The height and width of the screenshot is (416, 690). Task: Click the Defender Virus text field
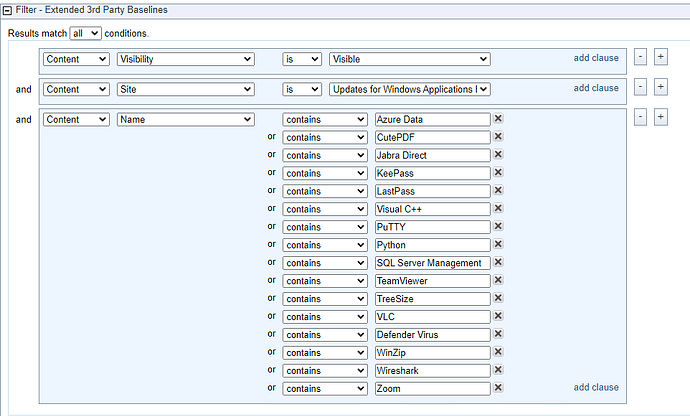click(433, 335)
